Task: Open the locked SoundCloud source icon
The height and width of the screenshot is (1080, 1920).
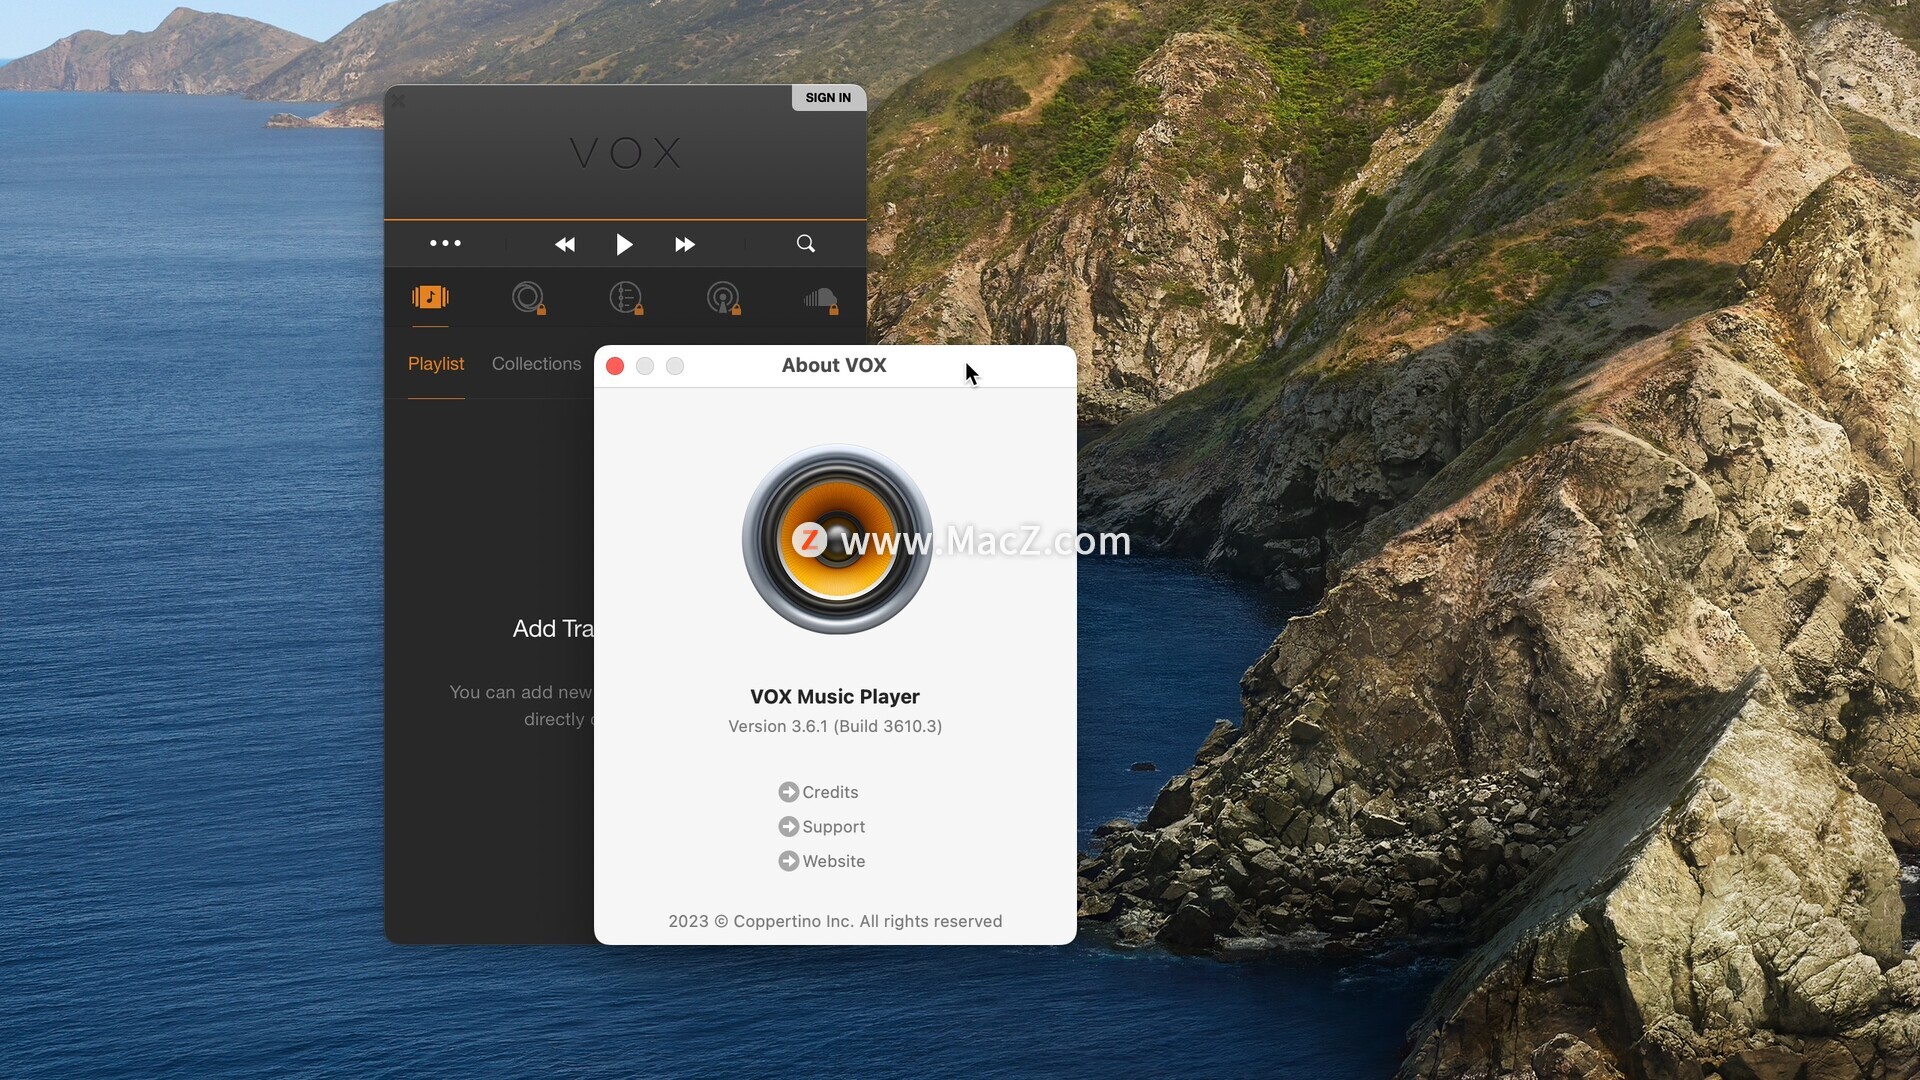Action: [820, 299]
